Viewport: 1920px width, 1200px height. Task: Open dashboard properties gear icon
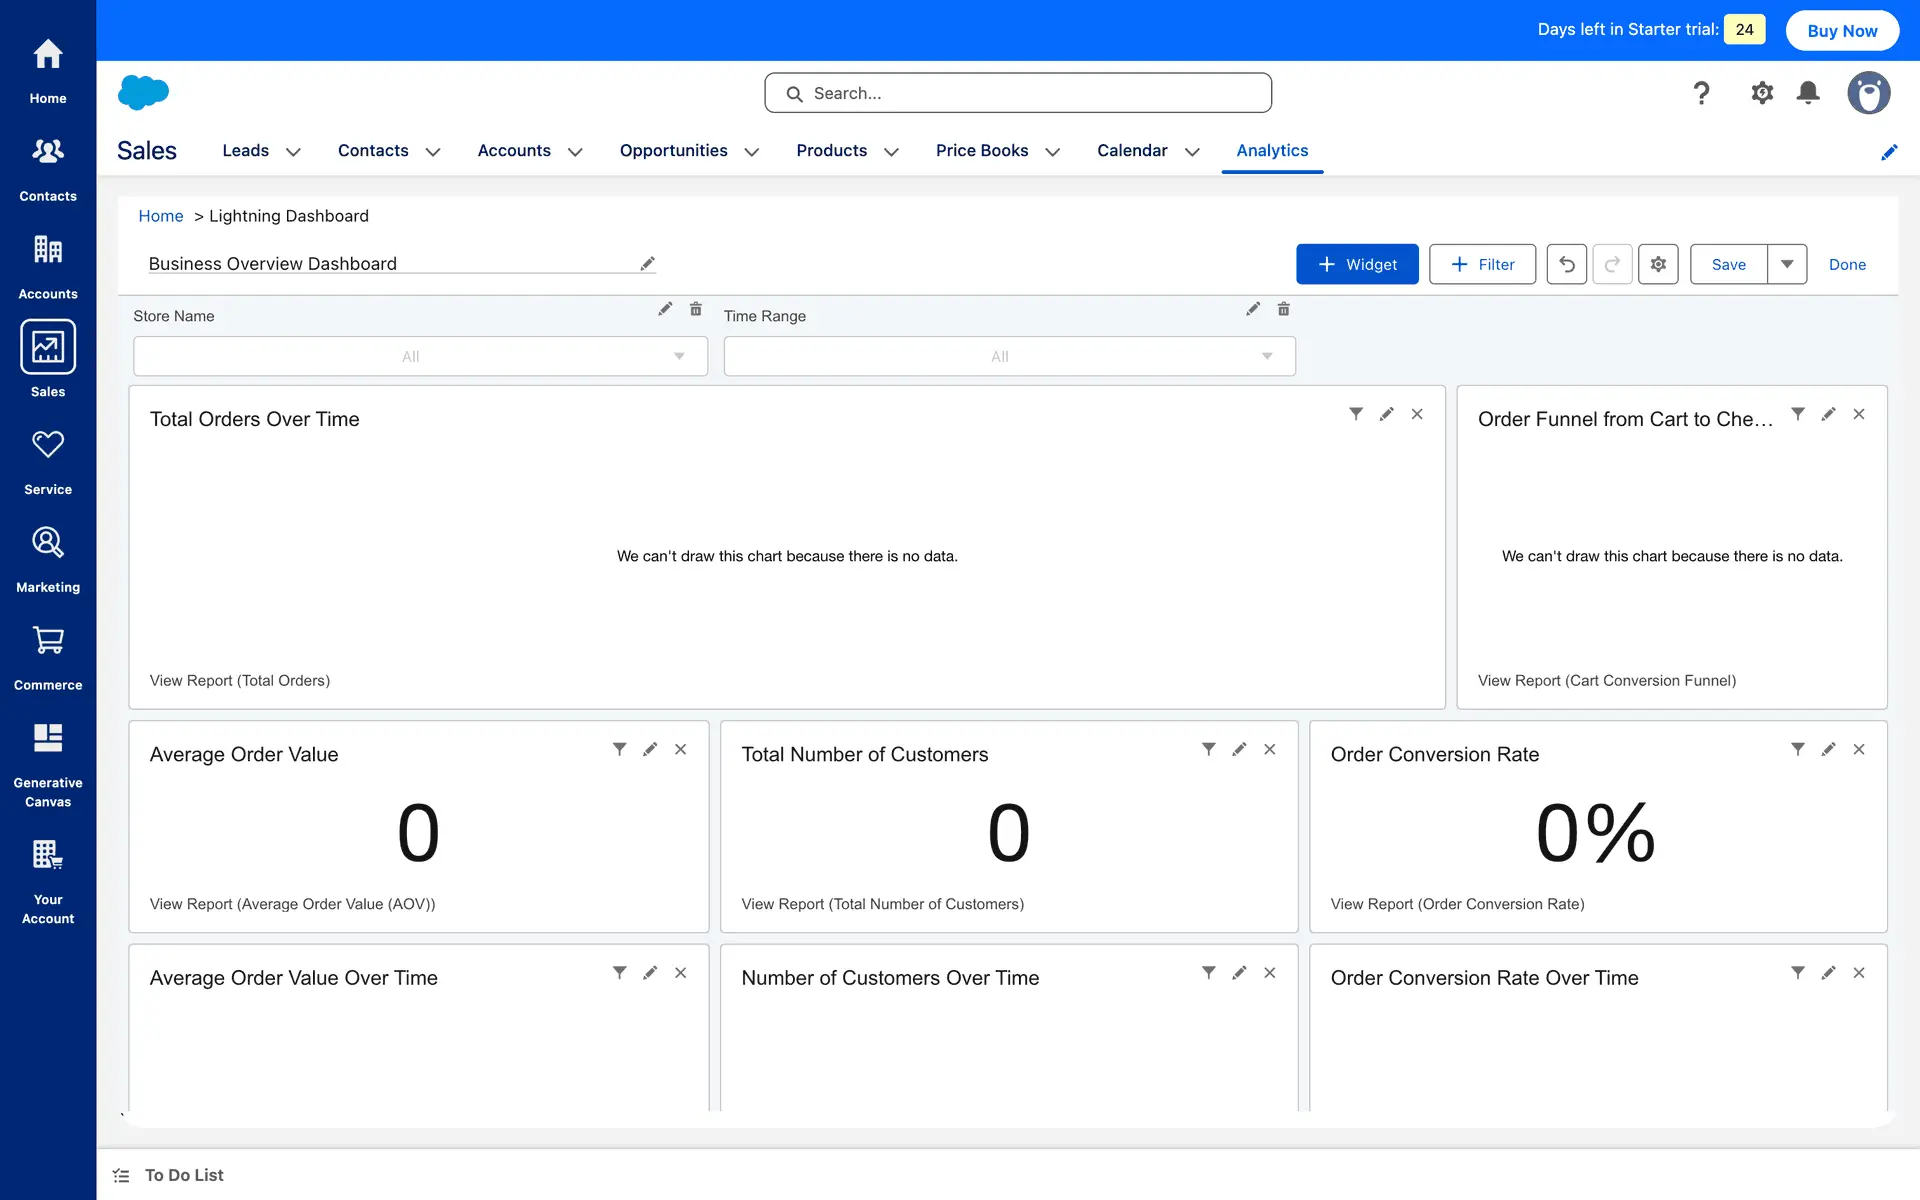coord(1658,264)
